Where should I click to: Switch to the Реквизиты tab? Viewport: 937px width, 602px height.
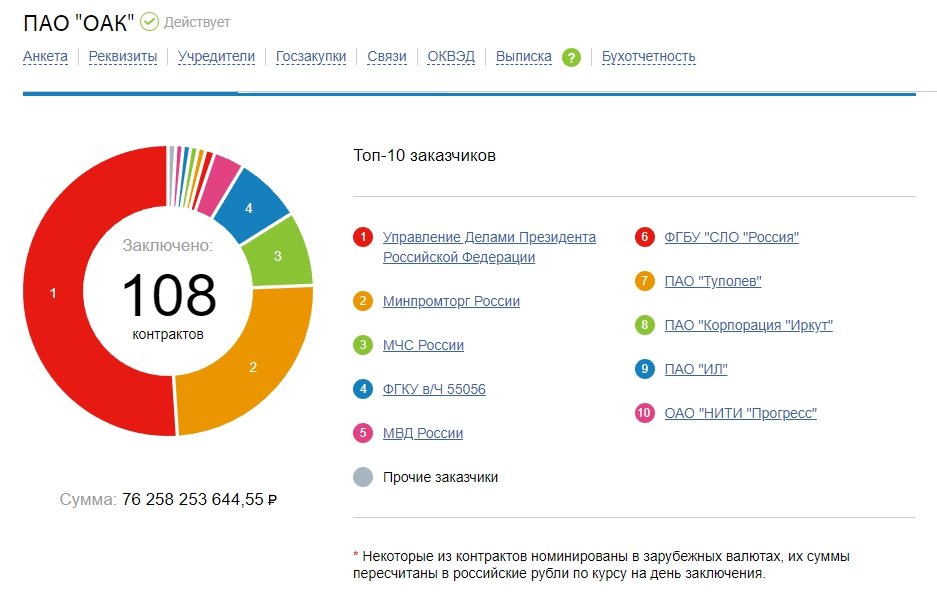(123, 56)
